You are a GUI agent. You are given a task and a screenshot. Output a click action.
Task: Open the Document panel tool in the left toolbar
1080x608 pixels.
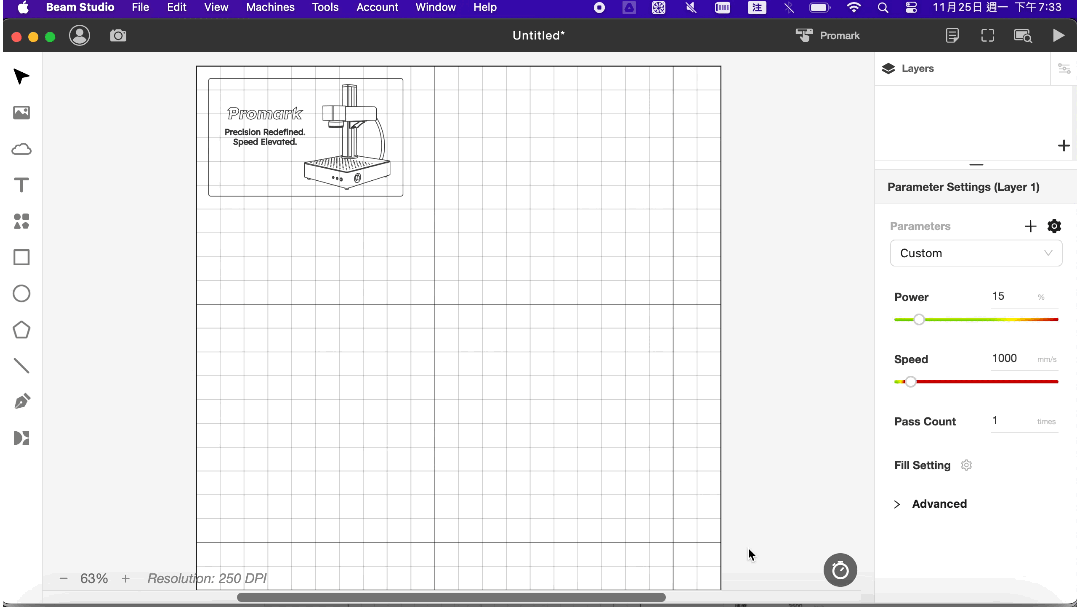[x=21, y=438]
